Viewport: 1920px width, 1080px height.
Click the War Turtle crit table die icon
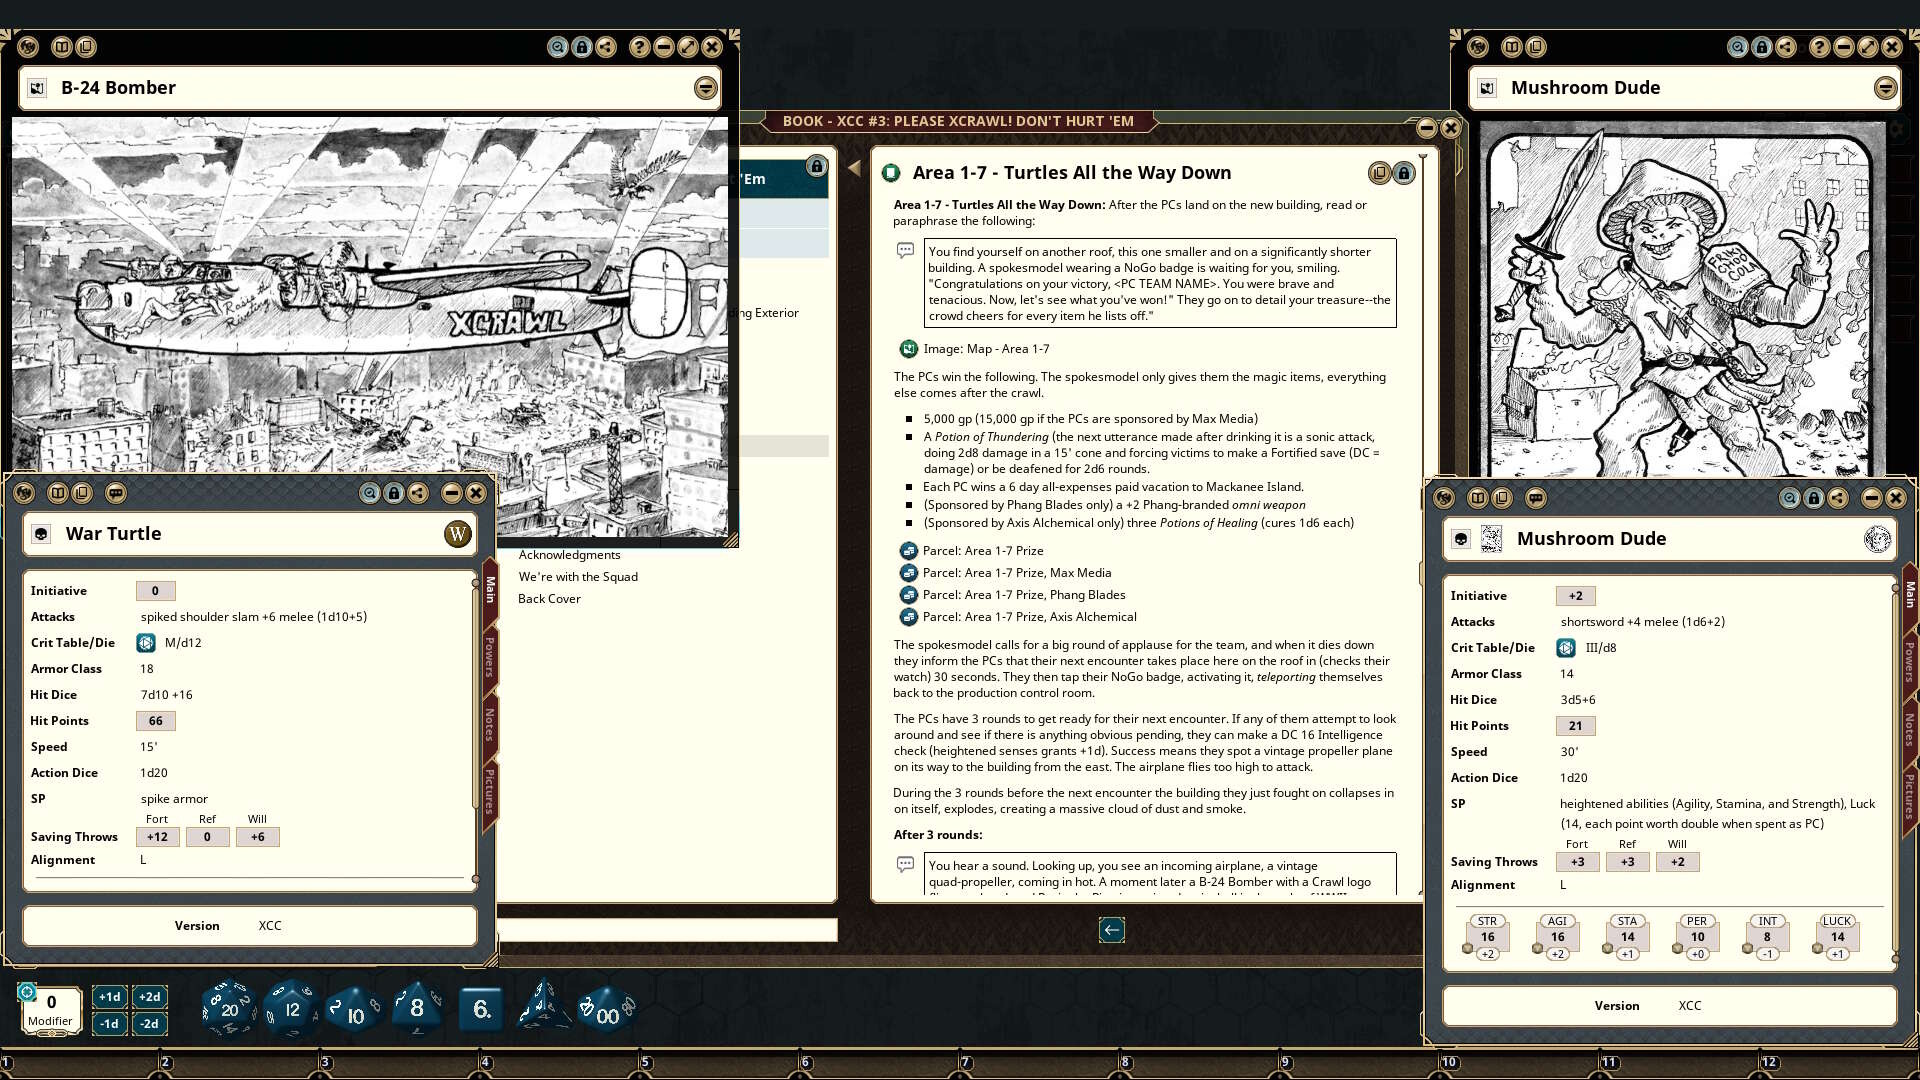pos(146,643)
